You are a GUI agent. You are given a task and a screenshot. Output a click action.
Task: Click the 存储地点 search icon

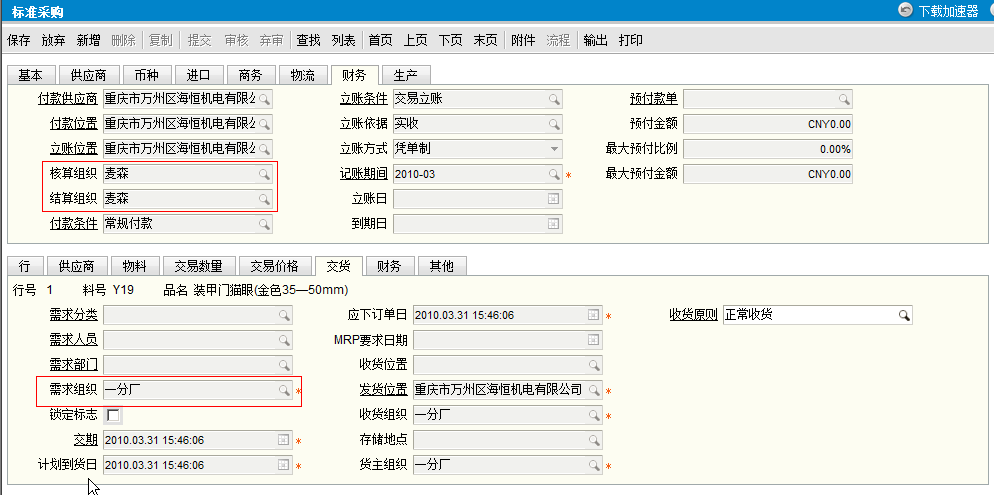pyautogui.click(x=593, y=440)
